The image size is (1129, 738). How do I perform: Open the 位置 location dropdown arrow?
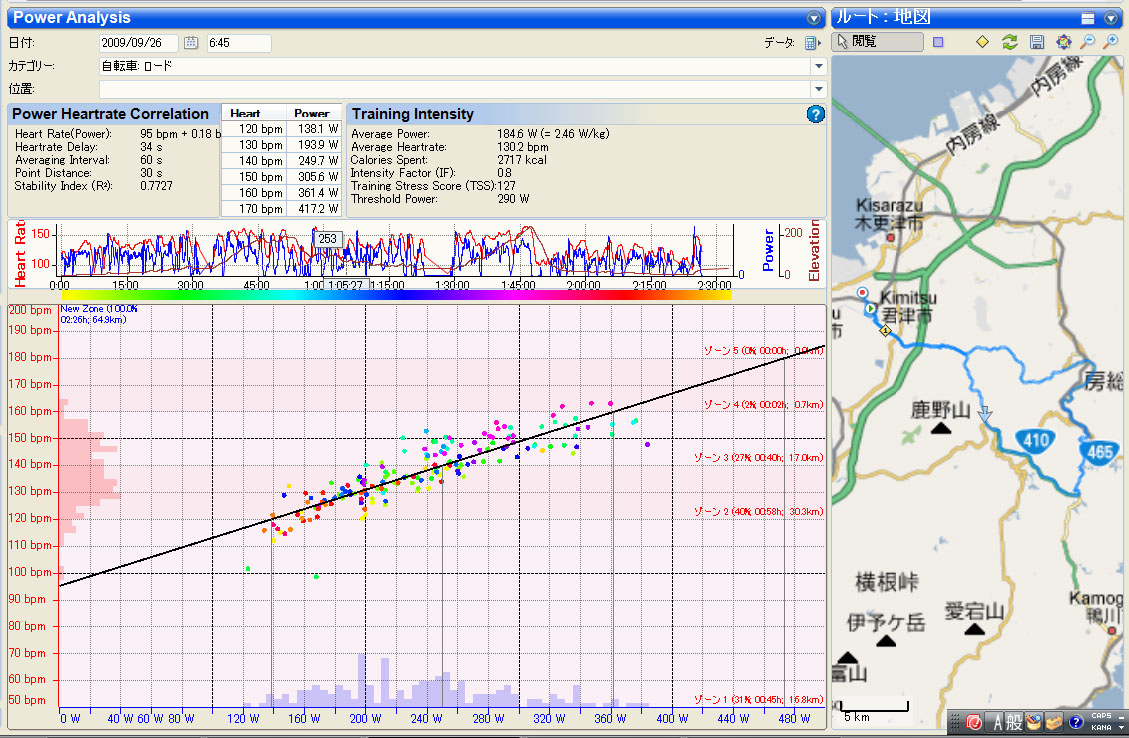pyautogui.click(x=819, y=89)
